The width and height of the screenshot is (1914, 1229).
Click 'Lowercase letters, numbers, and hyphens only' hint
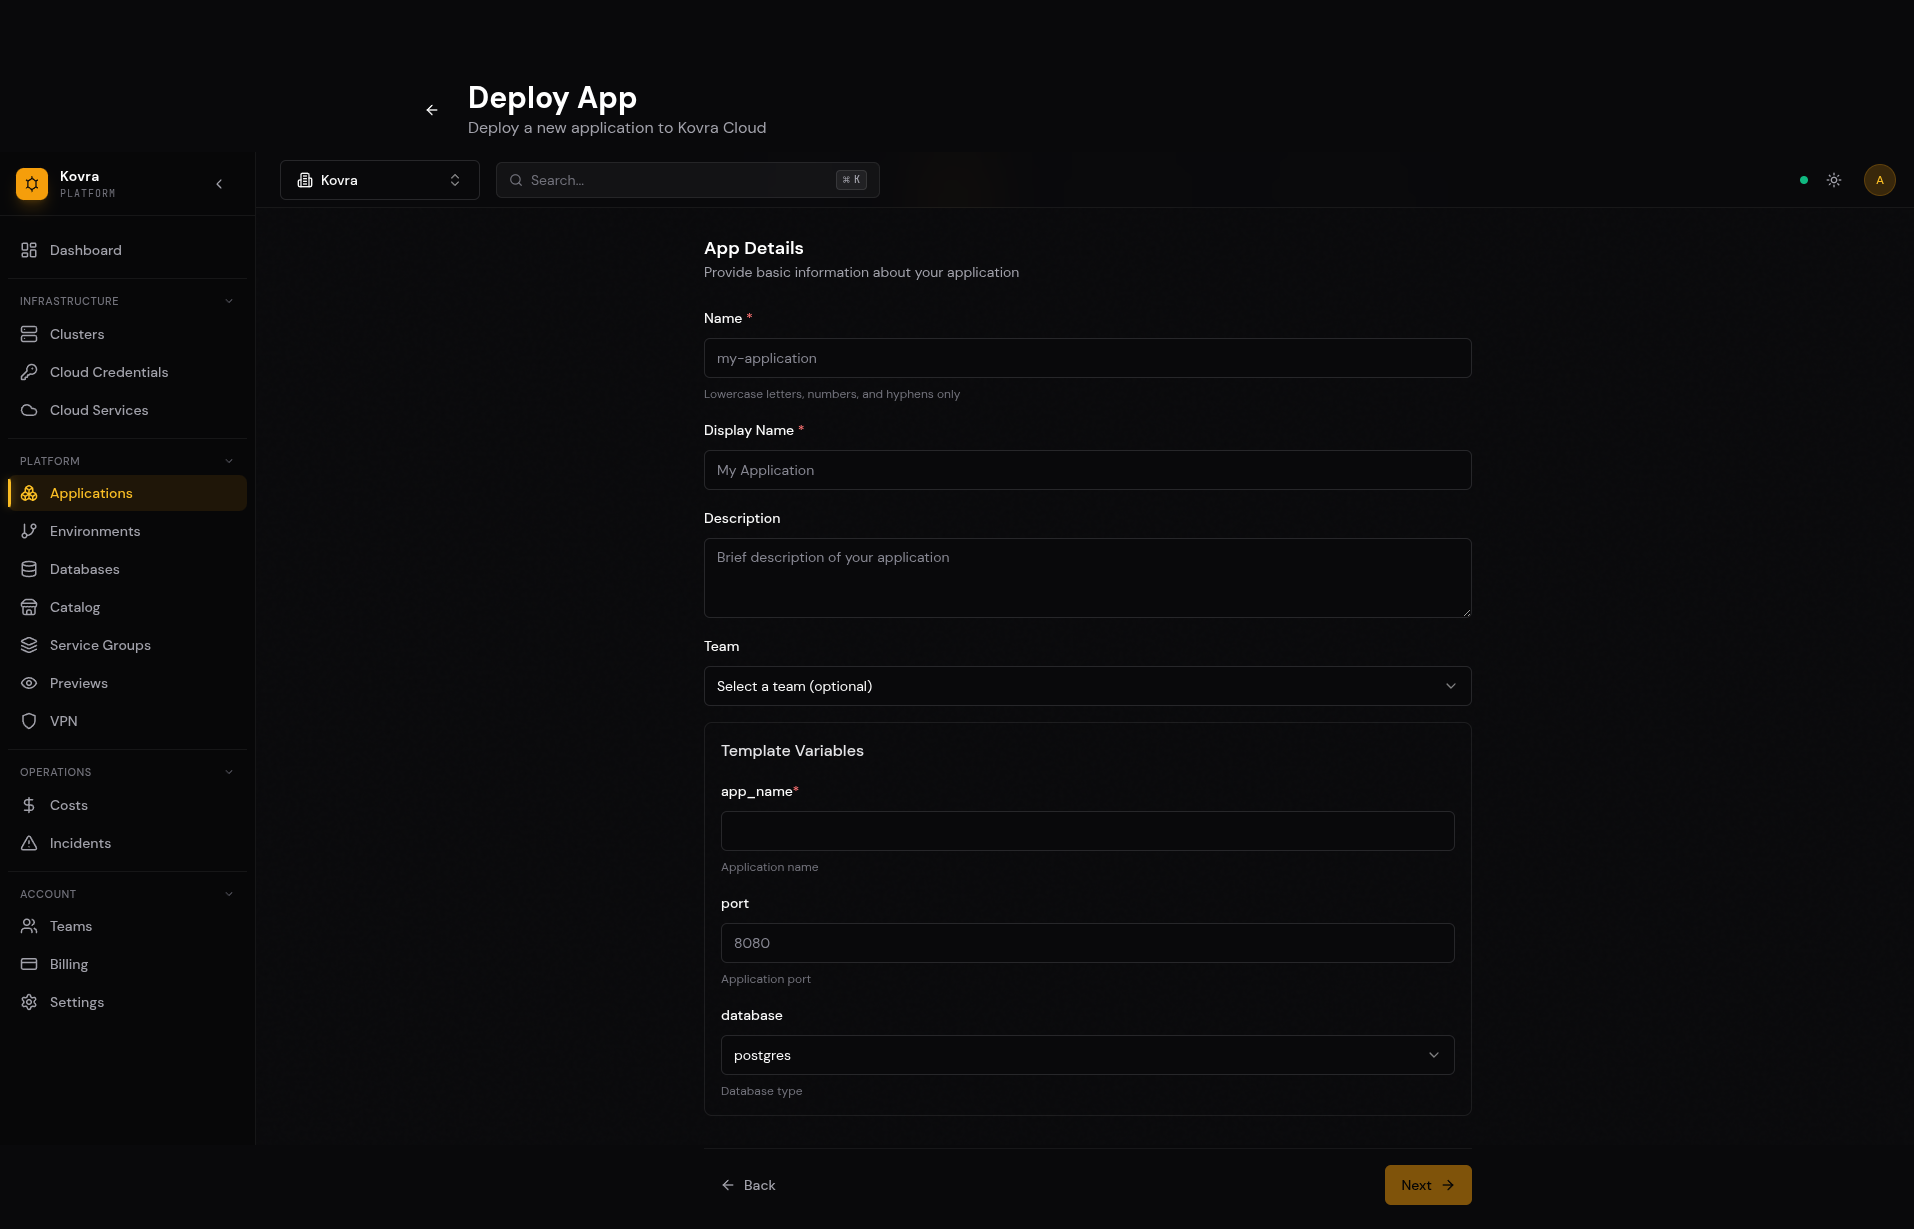click(832, 394)
